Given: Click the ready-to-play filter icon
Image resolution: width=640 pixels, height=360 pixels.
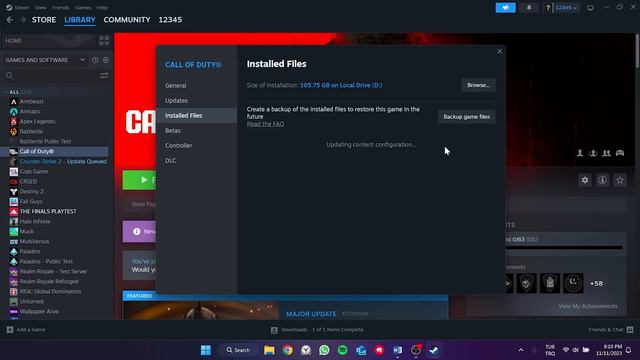Looking at the screenshot, I should pyautogui.click(x=106, y=60).
